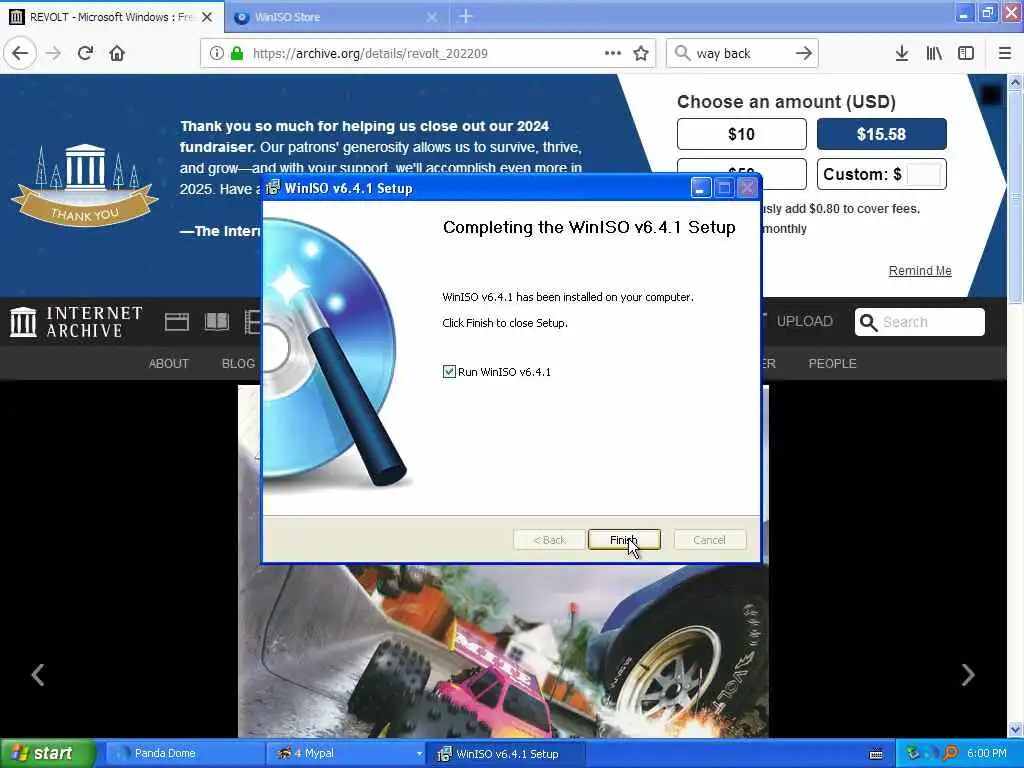Click the Archive search magnifier icon
Image resolution: width=1024 pixels, height=768 pixels.
tap(868, 322)
